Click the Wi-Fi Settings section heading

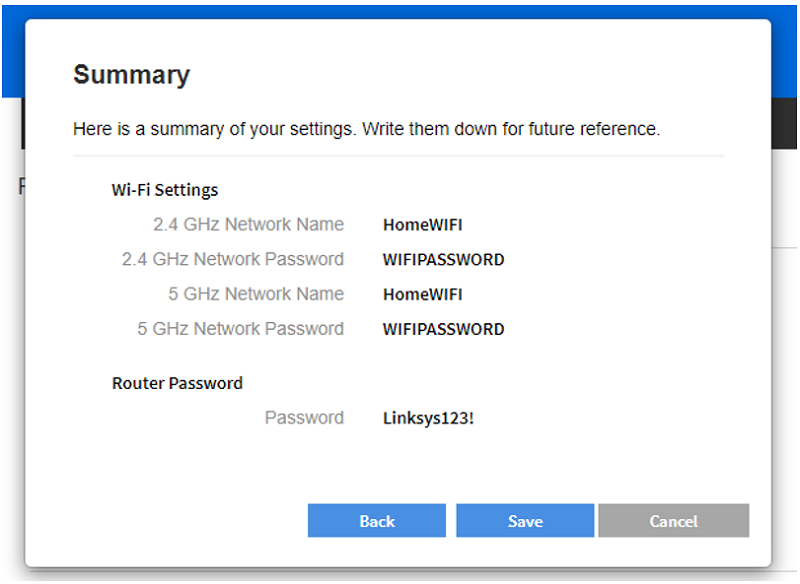pos(165,190)
